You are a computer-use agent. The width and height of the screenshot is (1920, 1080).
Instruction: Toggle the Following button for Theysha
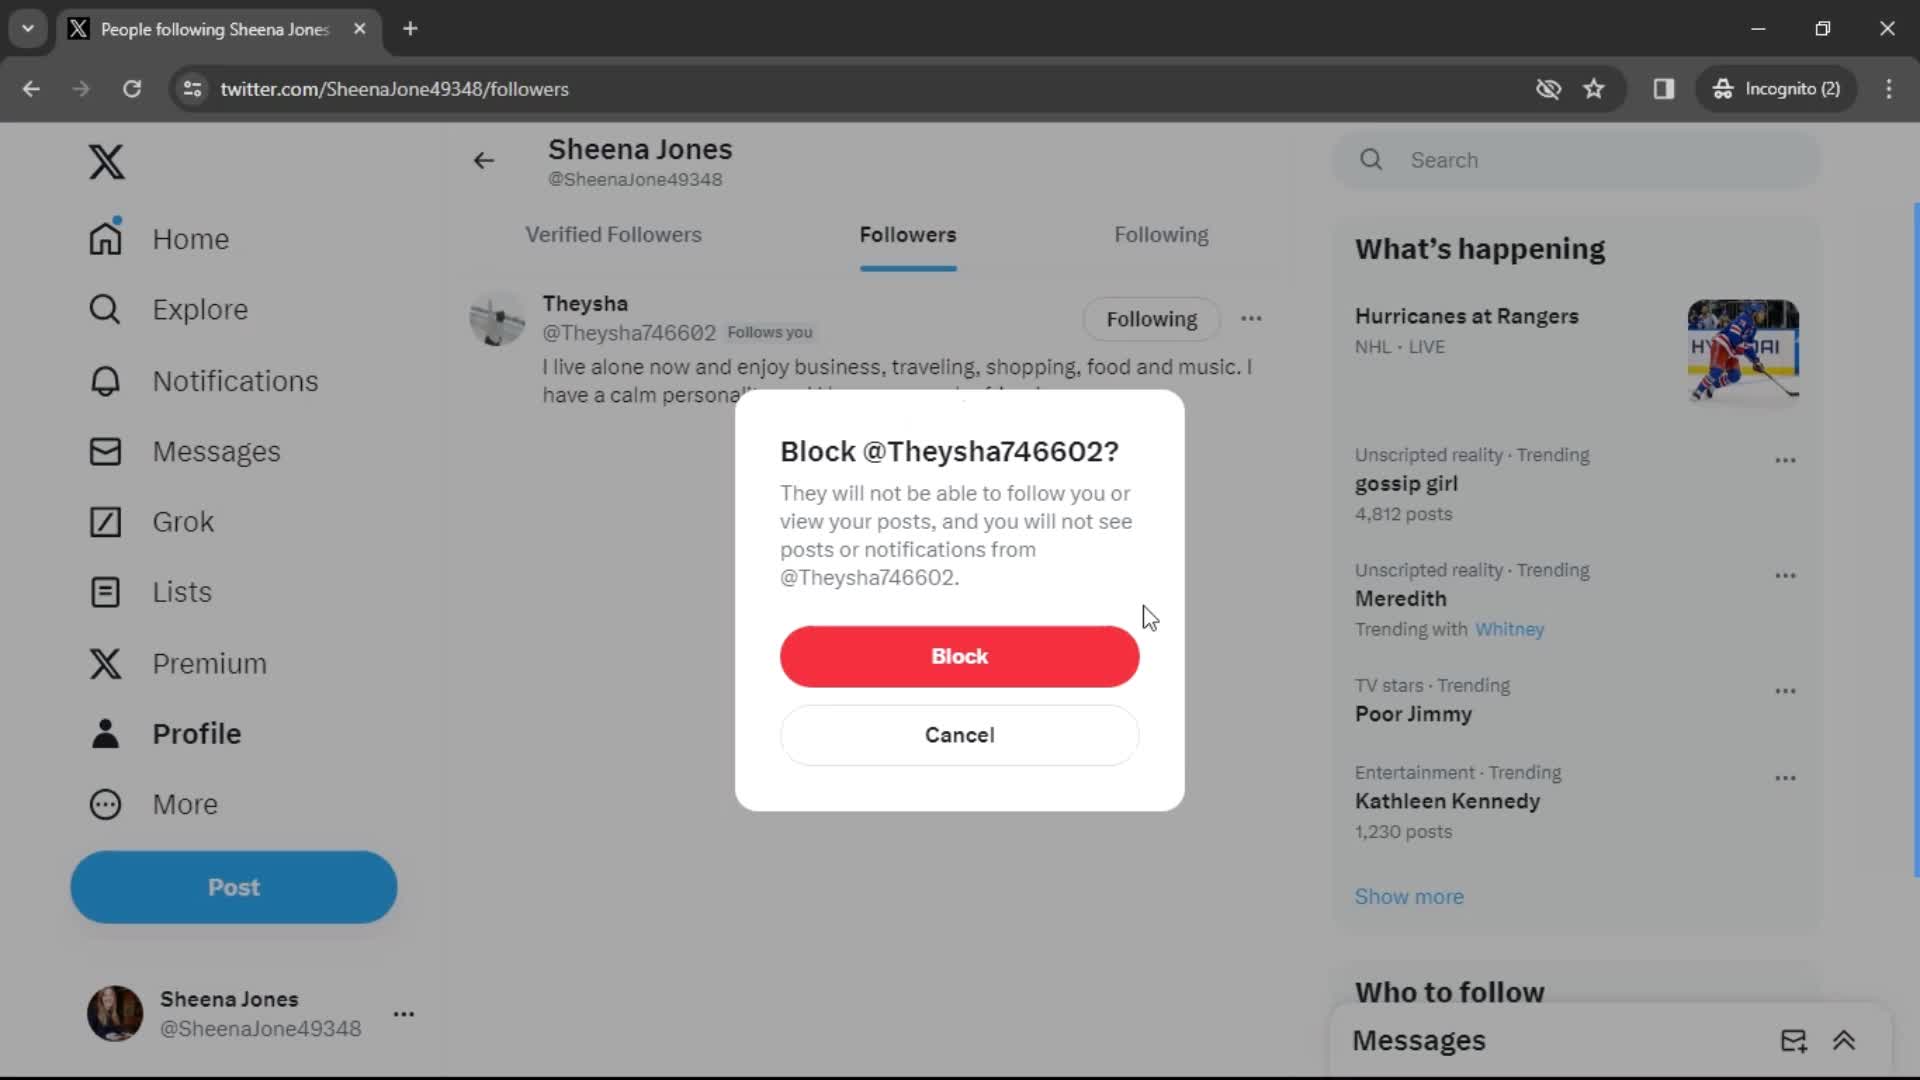click(1151, 319)
